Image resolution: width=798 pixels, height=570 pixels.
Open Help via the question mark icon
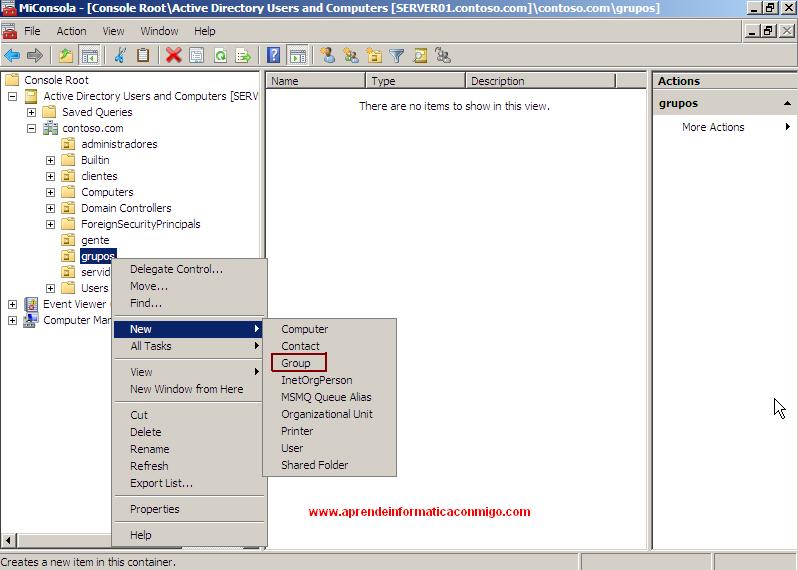[x=273, y=56]
